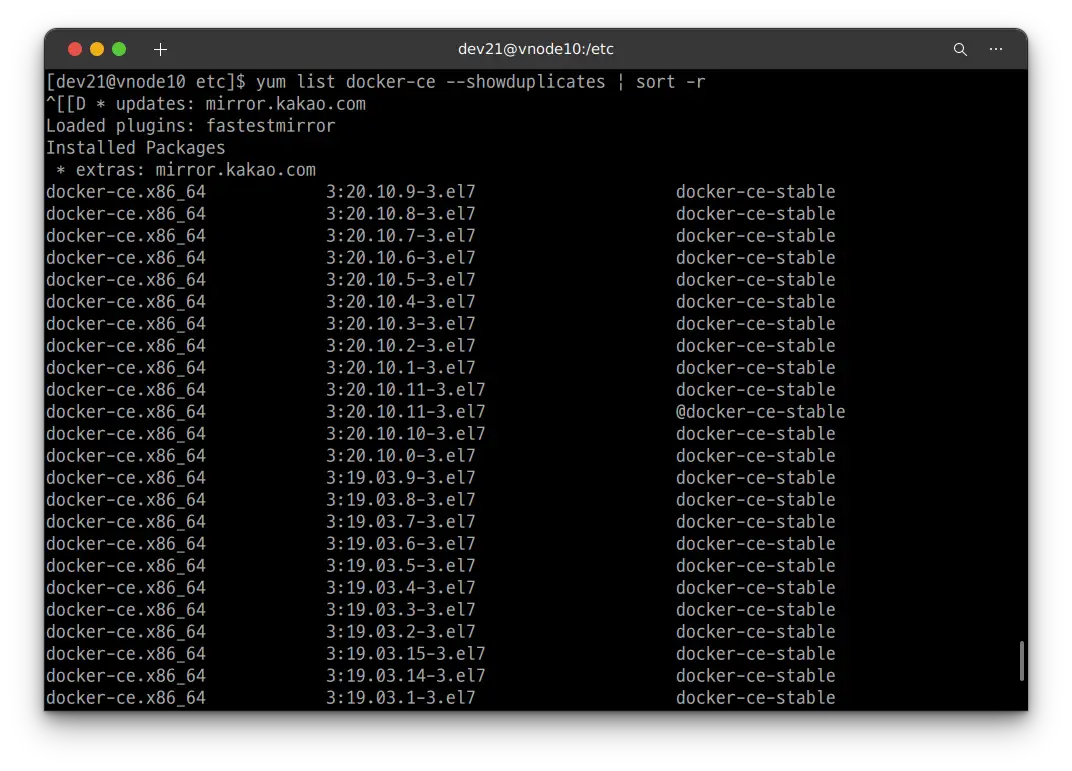The height and width of the screenshot is (771, 1072).
Task: Click version 3:19.03.3-3.el7
Action: tap(400, 610)
